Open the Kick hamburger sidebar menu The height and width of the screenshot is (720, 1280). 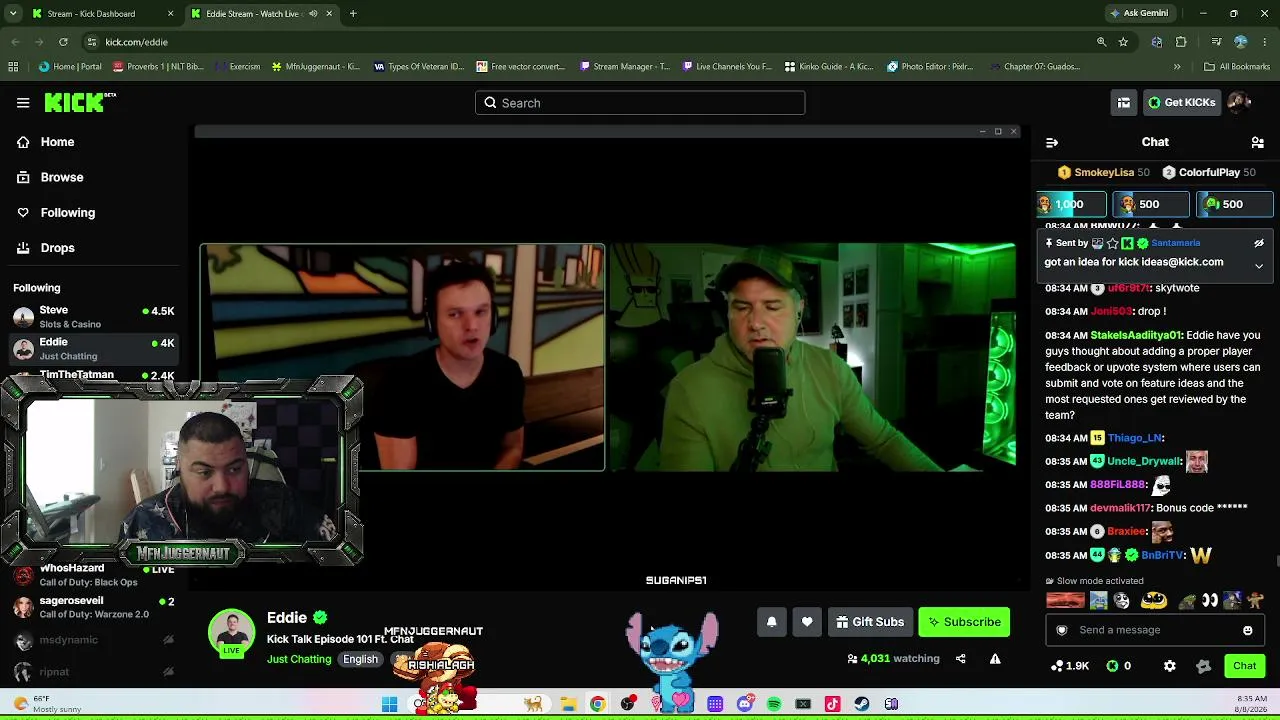pos(23,102)
